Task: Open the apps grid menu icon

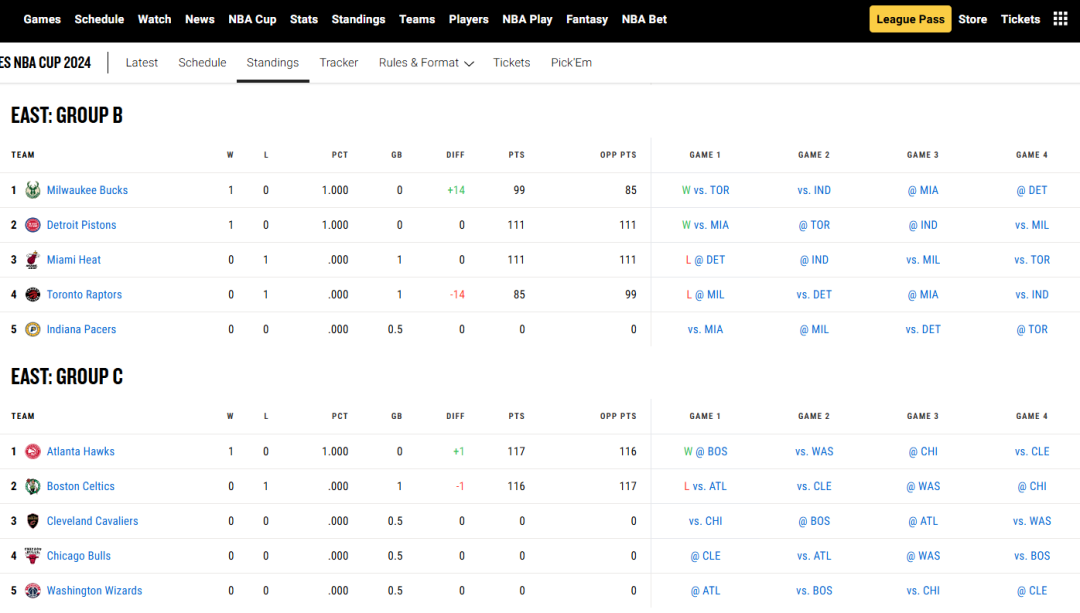Action: [1060, 19]
